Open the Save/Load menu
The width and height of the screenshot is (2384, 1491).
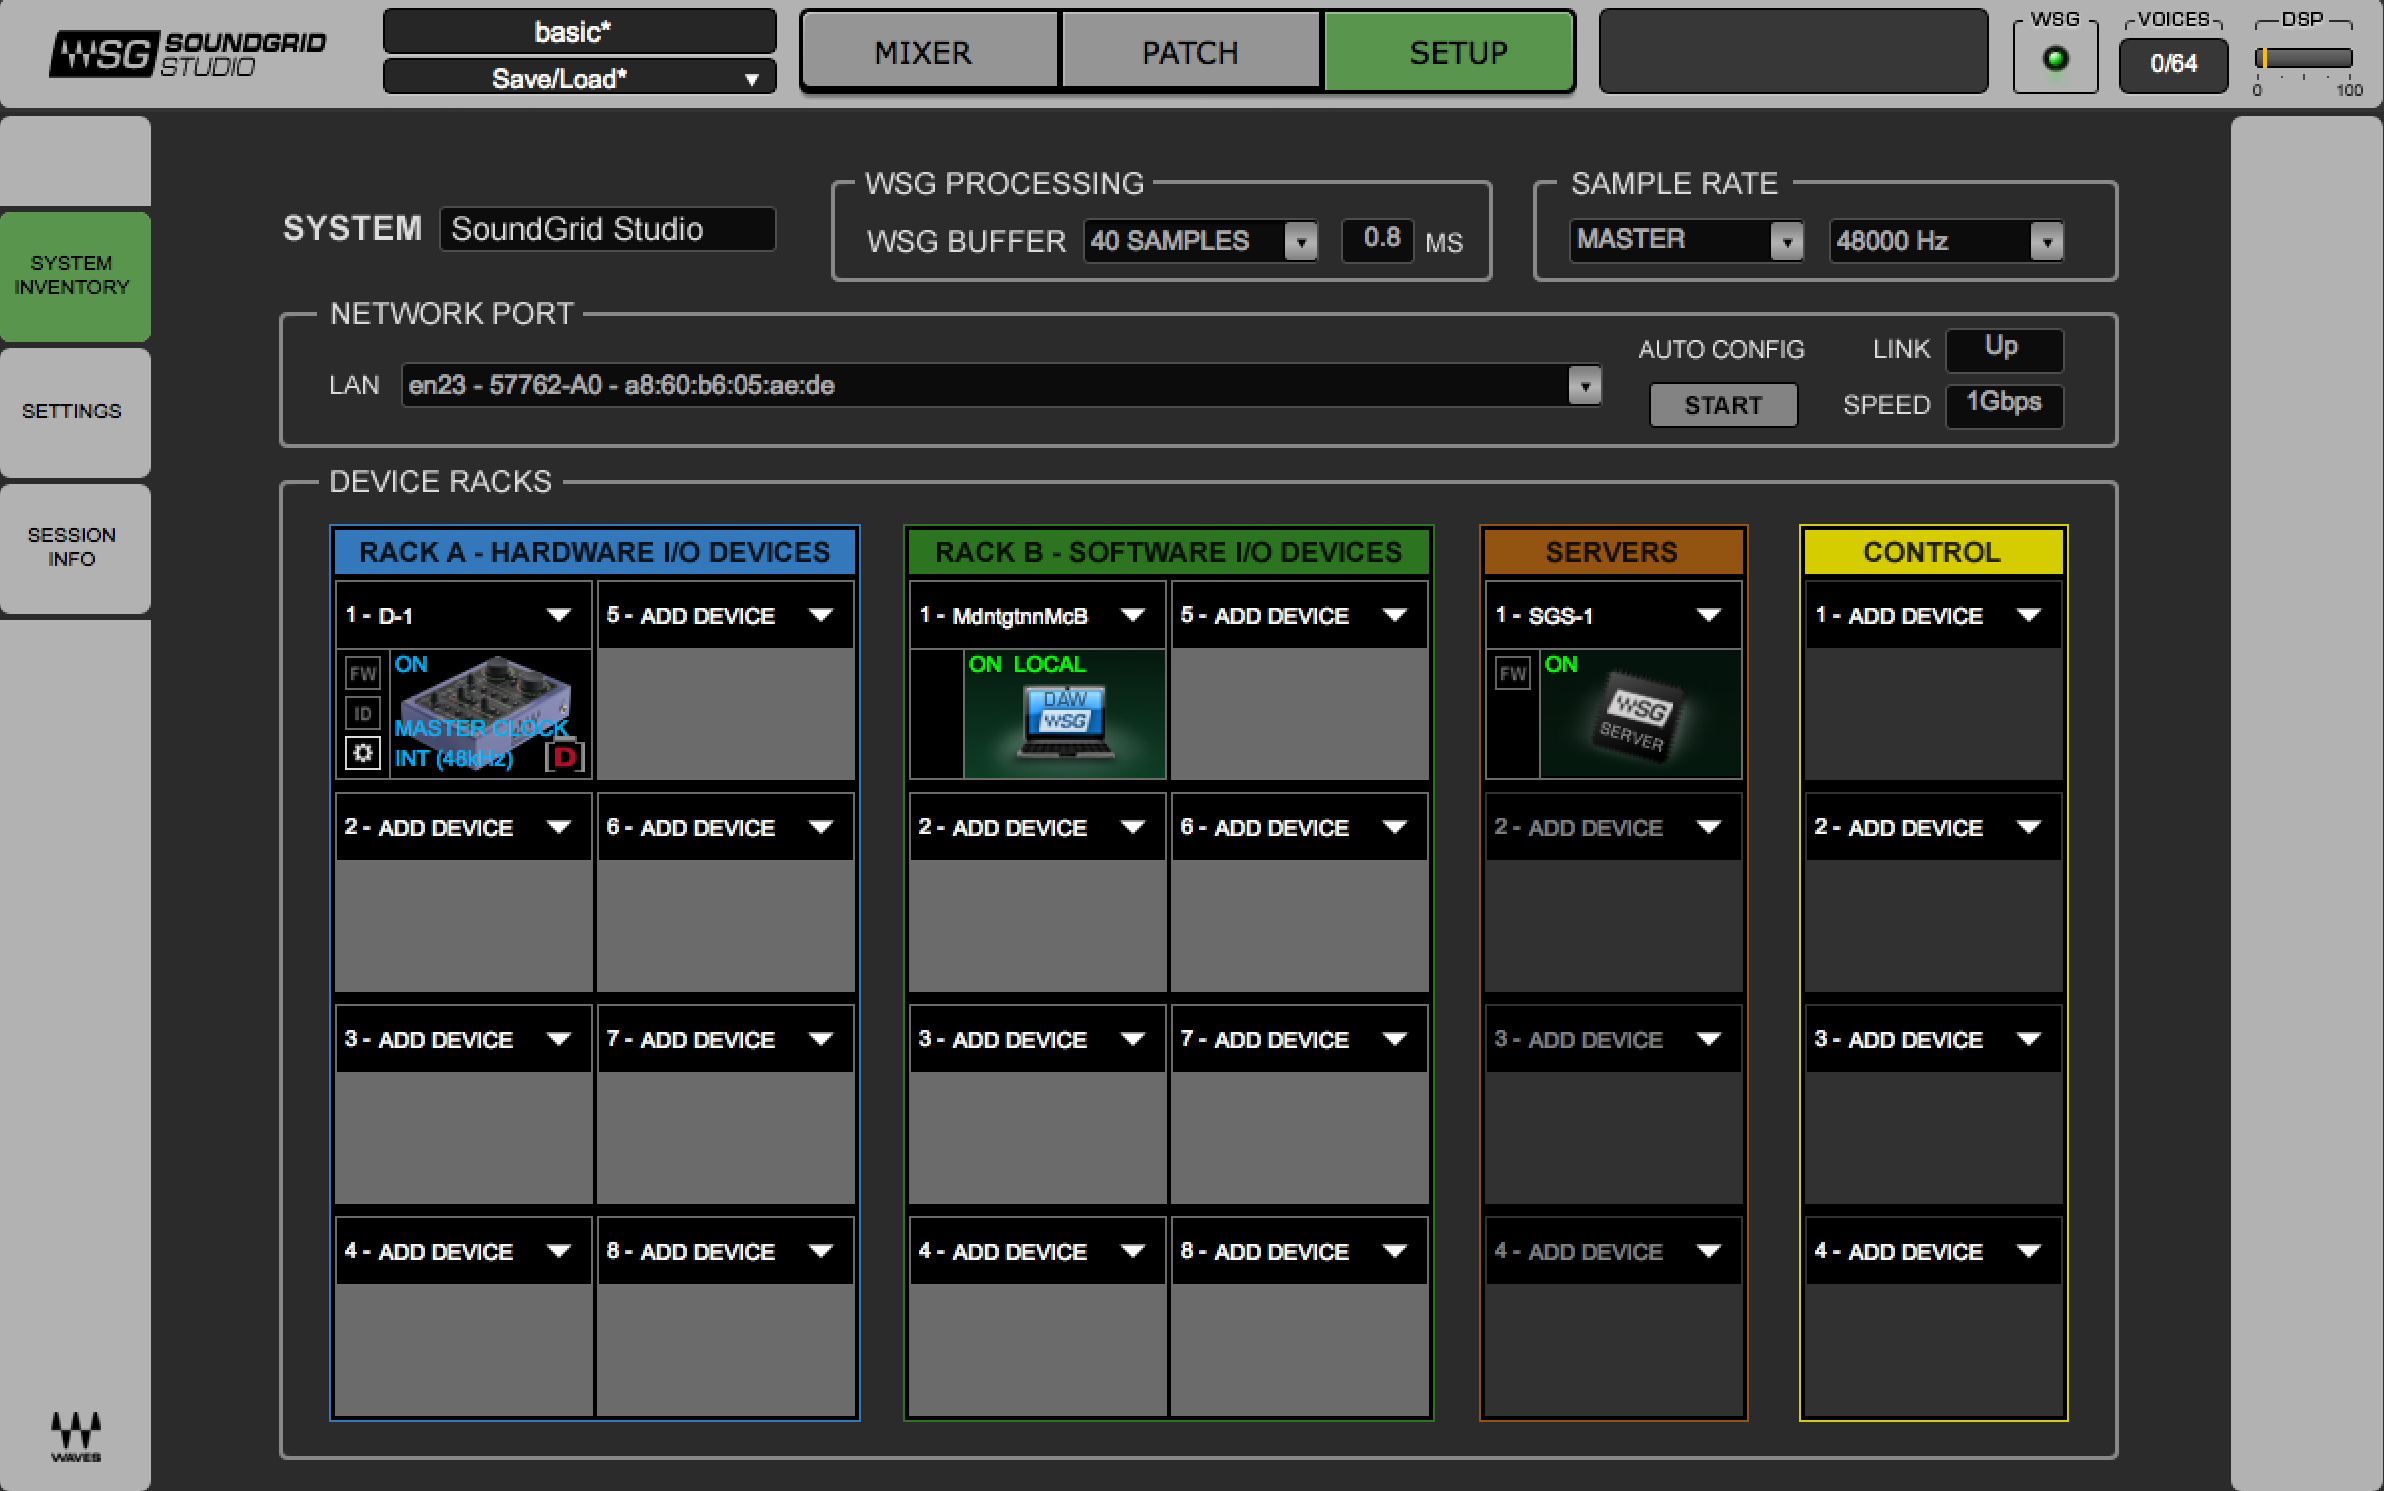tap(580, 78)
